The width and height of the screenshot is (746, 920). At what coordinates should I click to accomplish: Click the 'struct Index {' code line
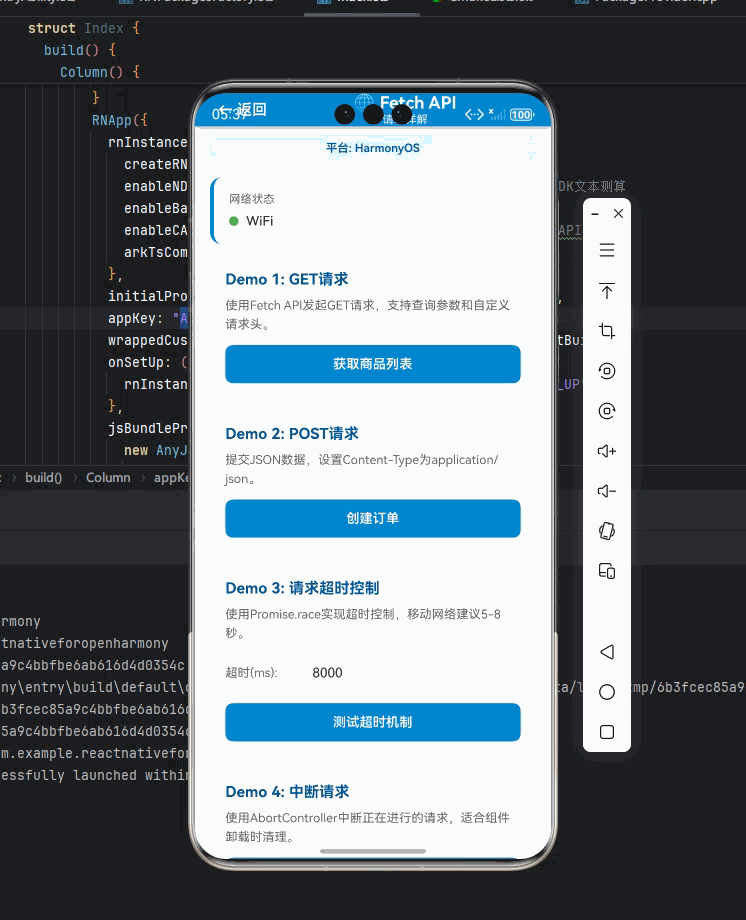pos(84,28)
